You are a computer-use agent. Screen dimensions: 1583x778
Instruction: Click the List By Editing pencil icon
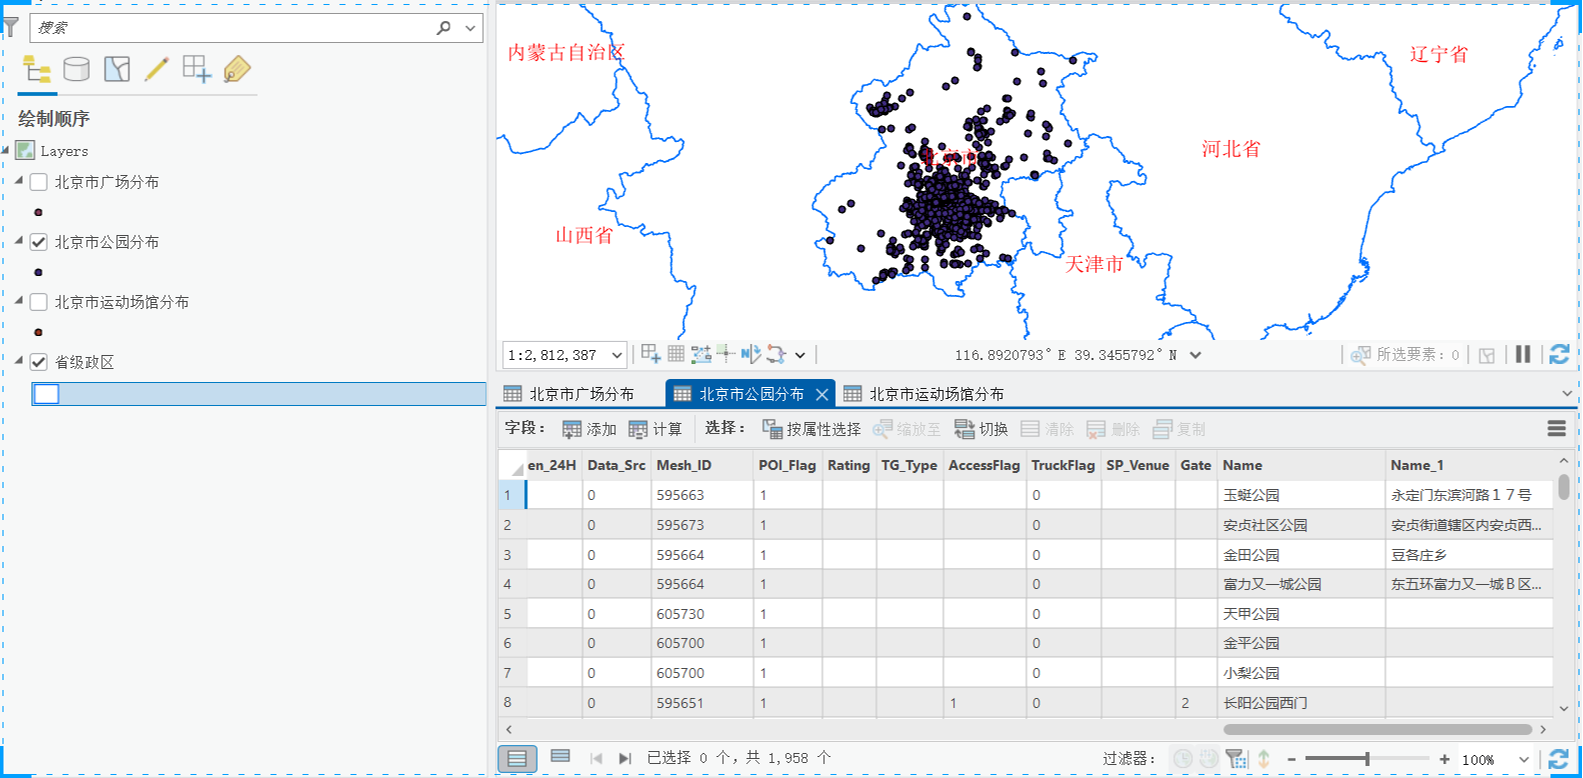pos(157,69)
